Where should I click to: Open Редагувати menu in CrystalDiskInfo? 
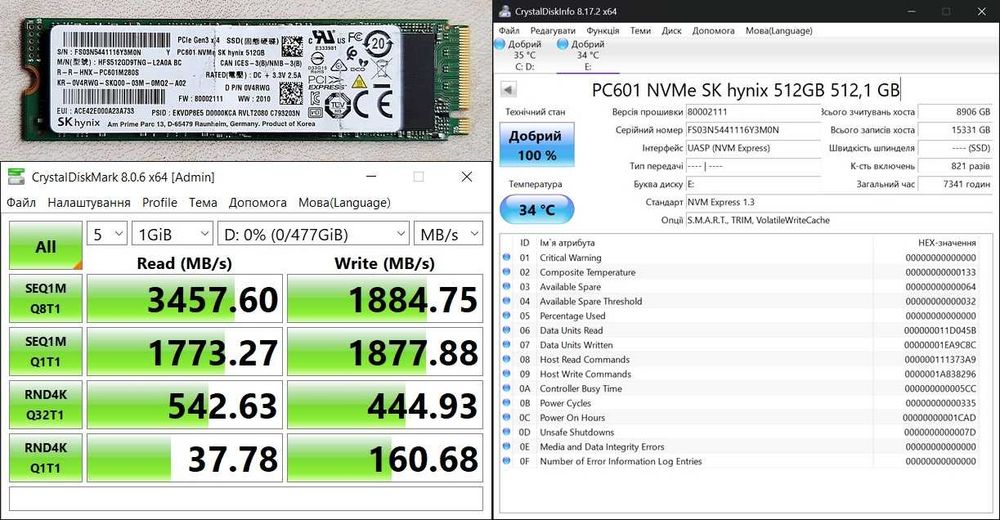pyautogui.click(x=553, y=31)
